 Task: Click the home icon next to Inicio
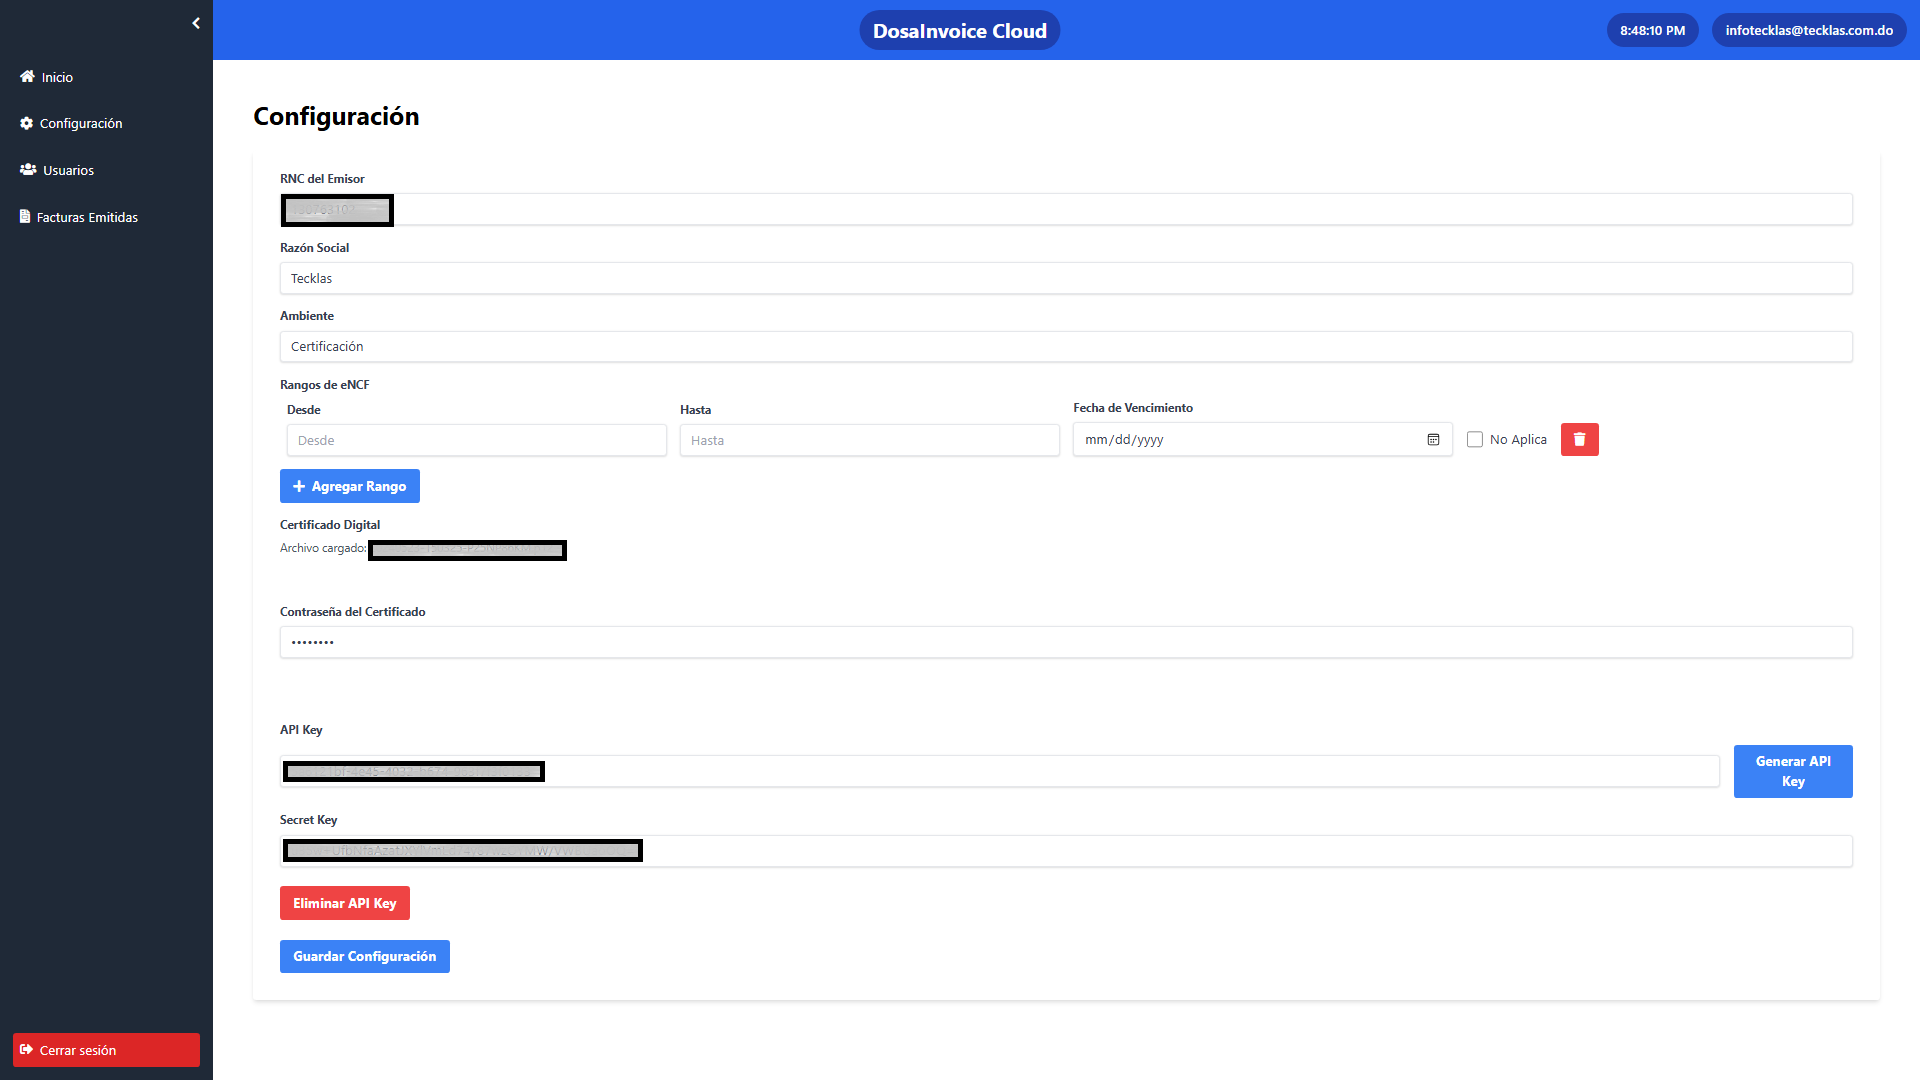pyautogui.click(x=27, y=76)
